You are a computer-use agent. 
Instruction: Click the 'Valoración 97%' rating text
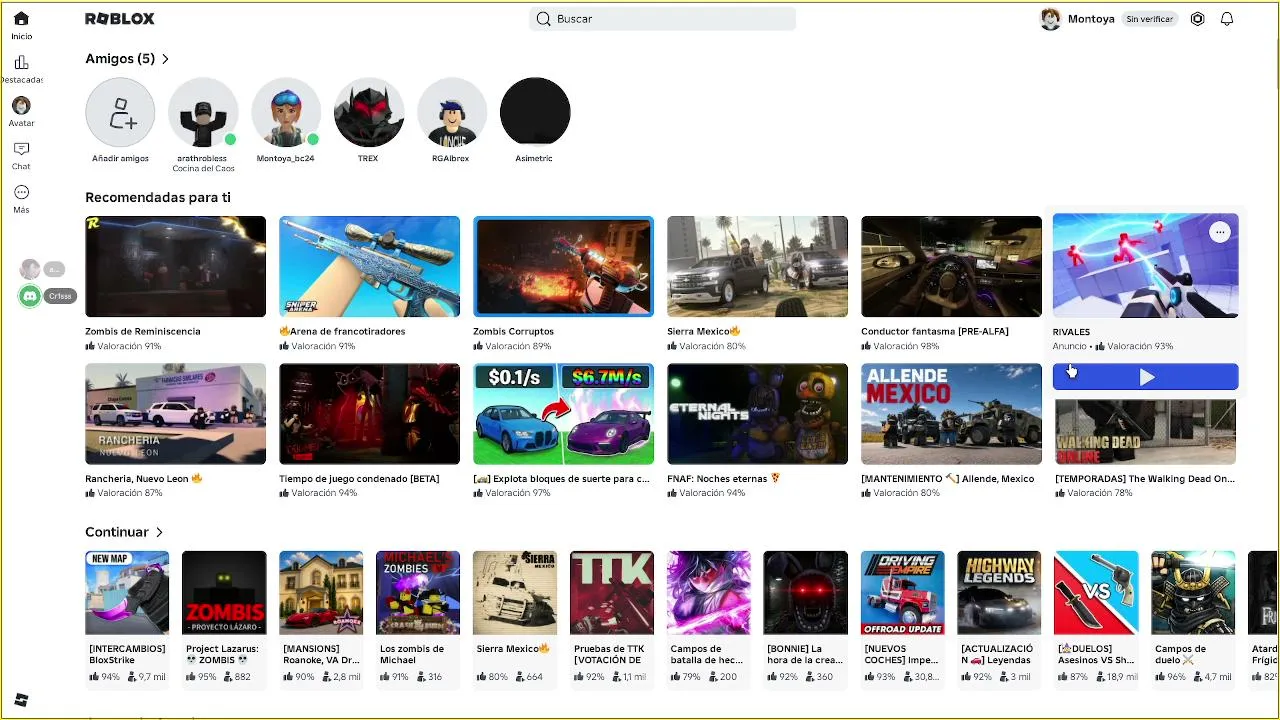point(518,493)
